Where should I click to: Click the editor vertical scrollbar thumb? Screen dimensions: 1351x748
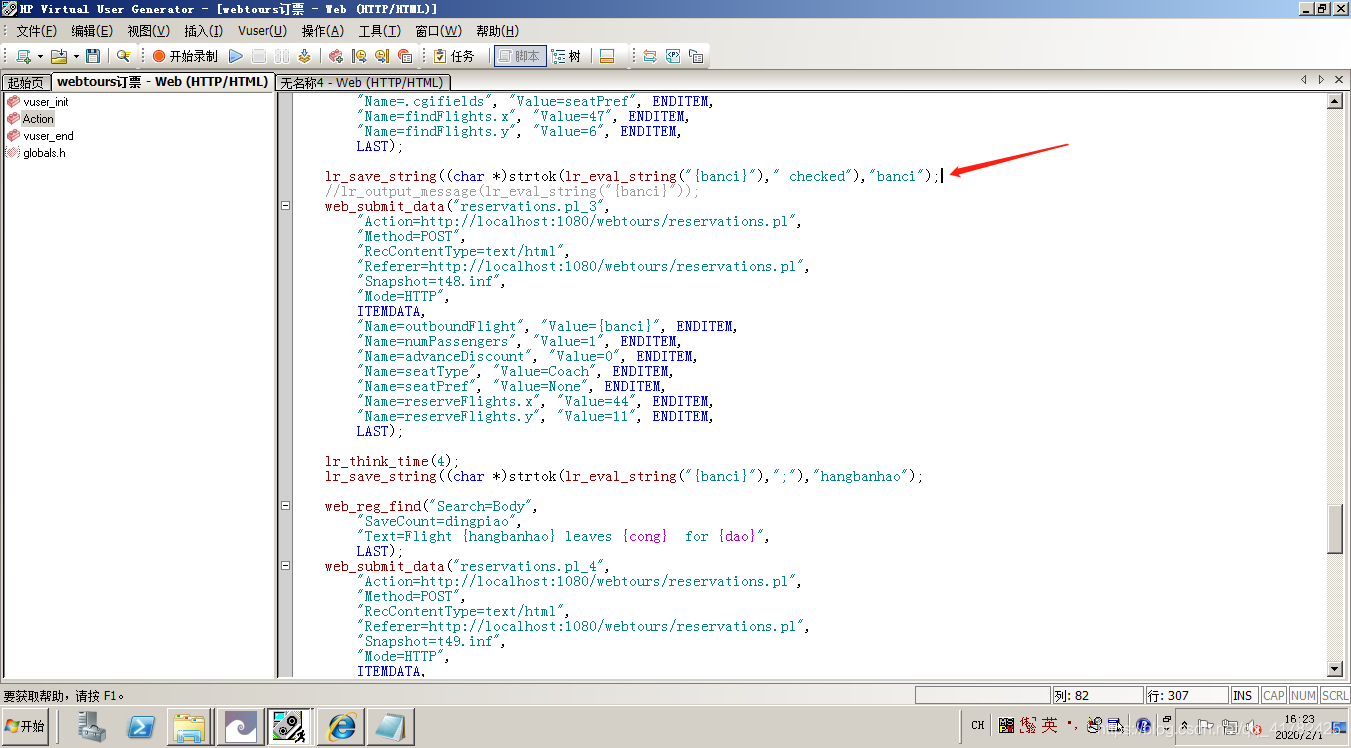coord(1334,529)
